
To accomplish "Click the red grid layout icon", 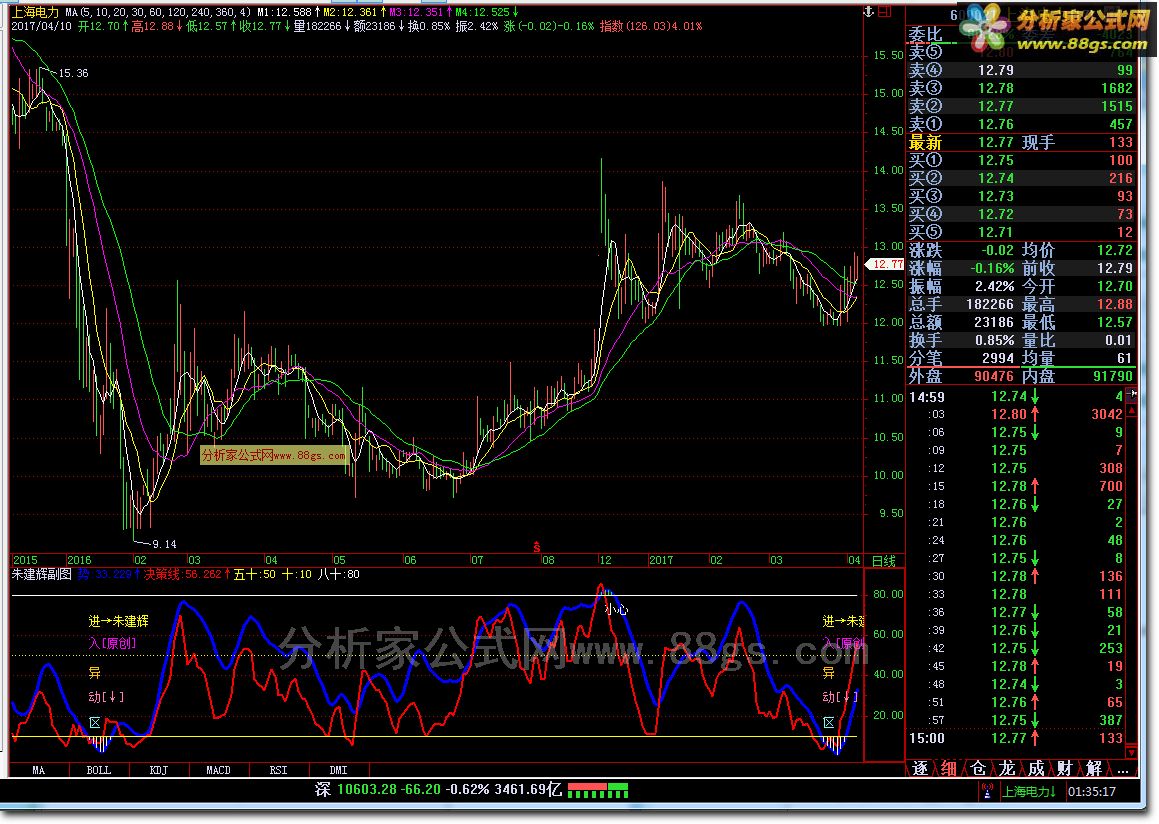I will tap(884, 12).
